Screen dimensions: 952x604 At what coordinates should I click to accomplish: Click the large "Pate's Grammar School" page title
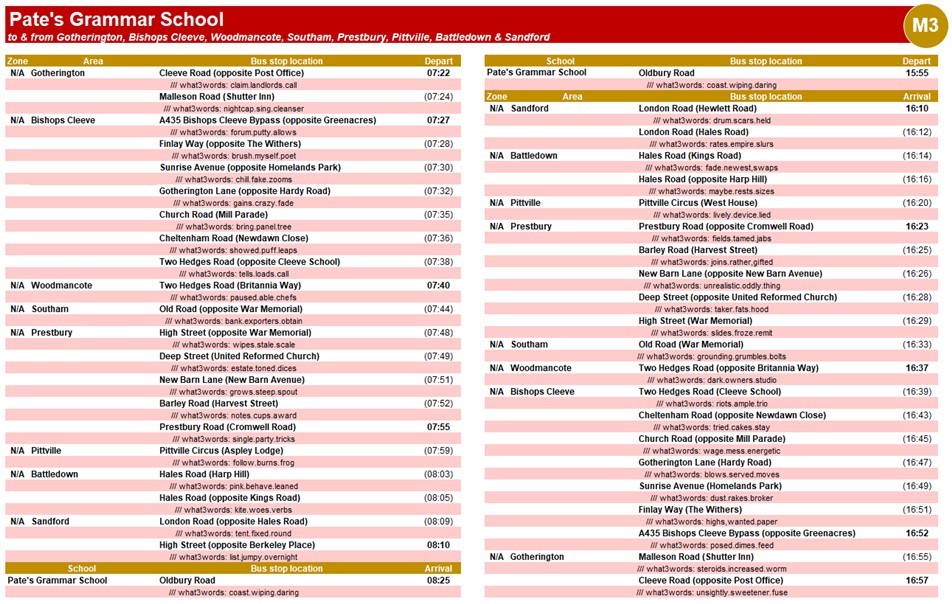117,19
